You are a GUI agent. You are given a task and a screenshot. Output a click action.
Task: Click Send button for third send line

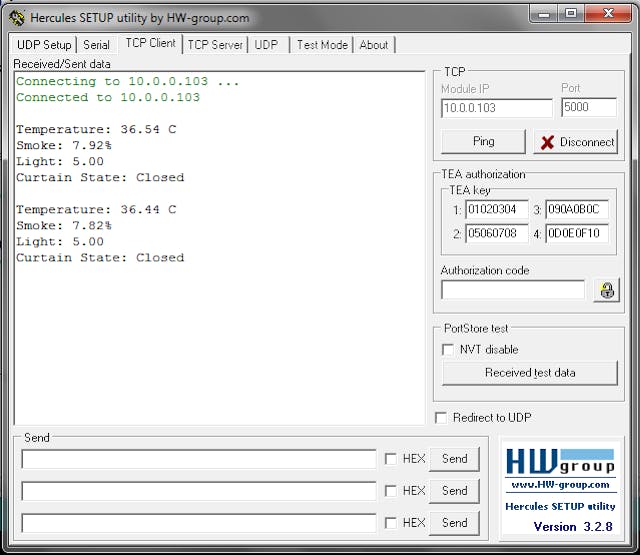[454, 523]
